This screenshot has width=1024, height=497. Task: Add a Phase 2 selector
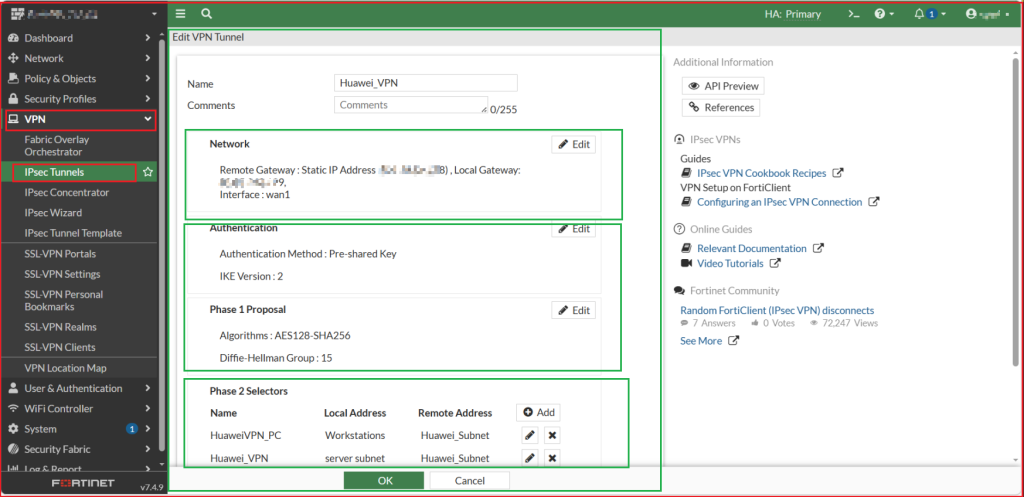pos(538,413)
